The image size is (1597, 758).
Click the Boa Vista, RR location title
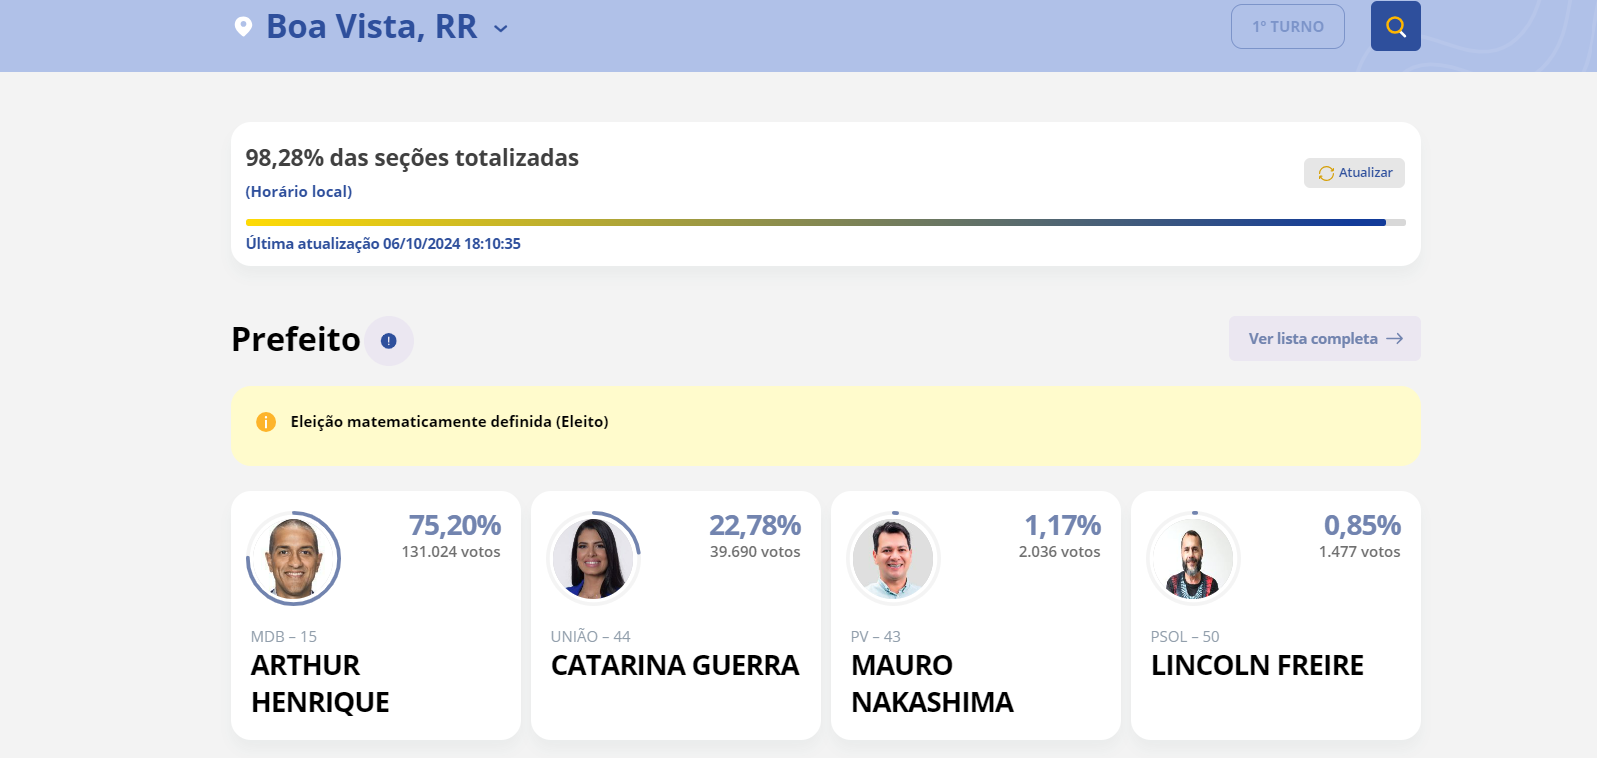pos(372,27)
